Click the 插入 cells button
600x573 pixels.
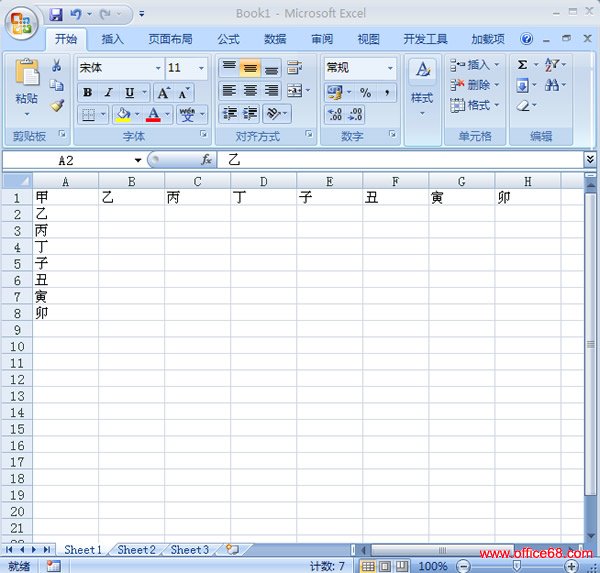(x=474, y=65)
